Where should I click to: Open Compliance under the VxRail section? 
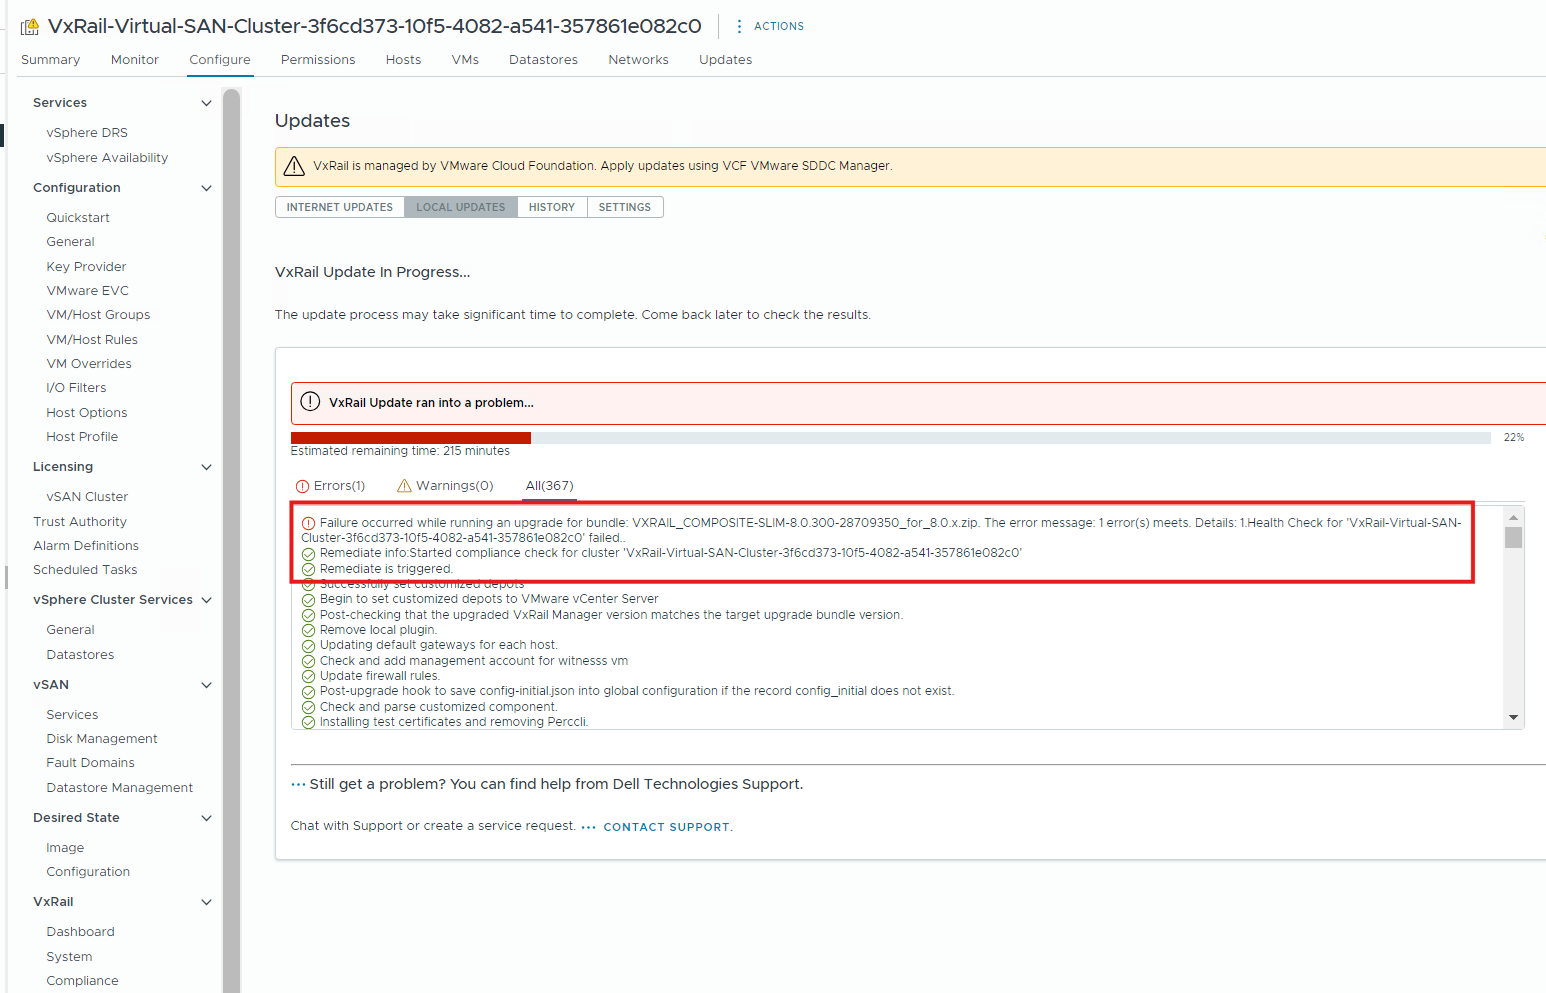pos(81,980)
